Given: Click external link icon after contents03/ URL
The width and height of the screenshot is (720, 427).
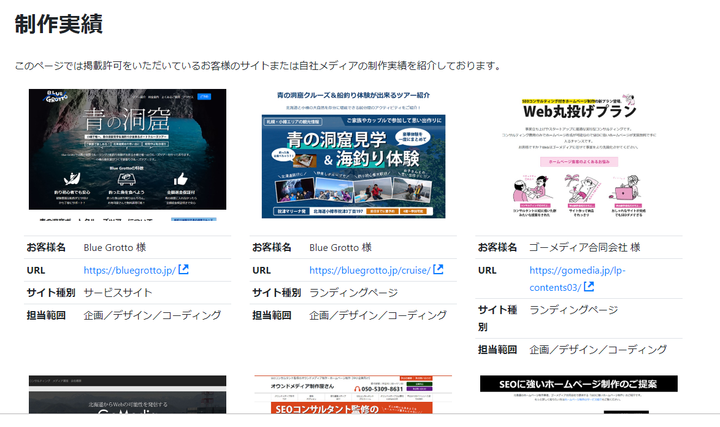Looking at the screenshot, I should pos(589,287).
